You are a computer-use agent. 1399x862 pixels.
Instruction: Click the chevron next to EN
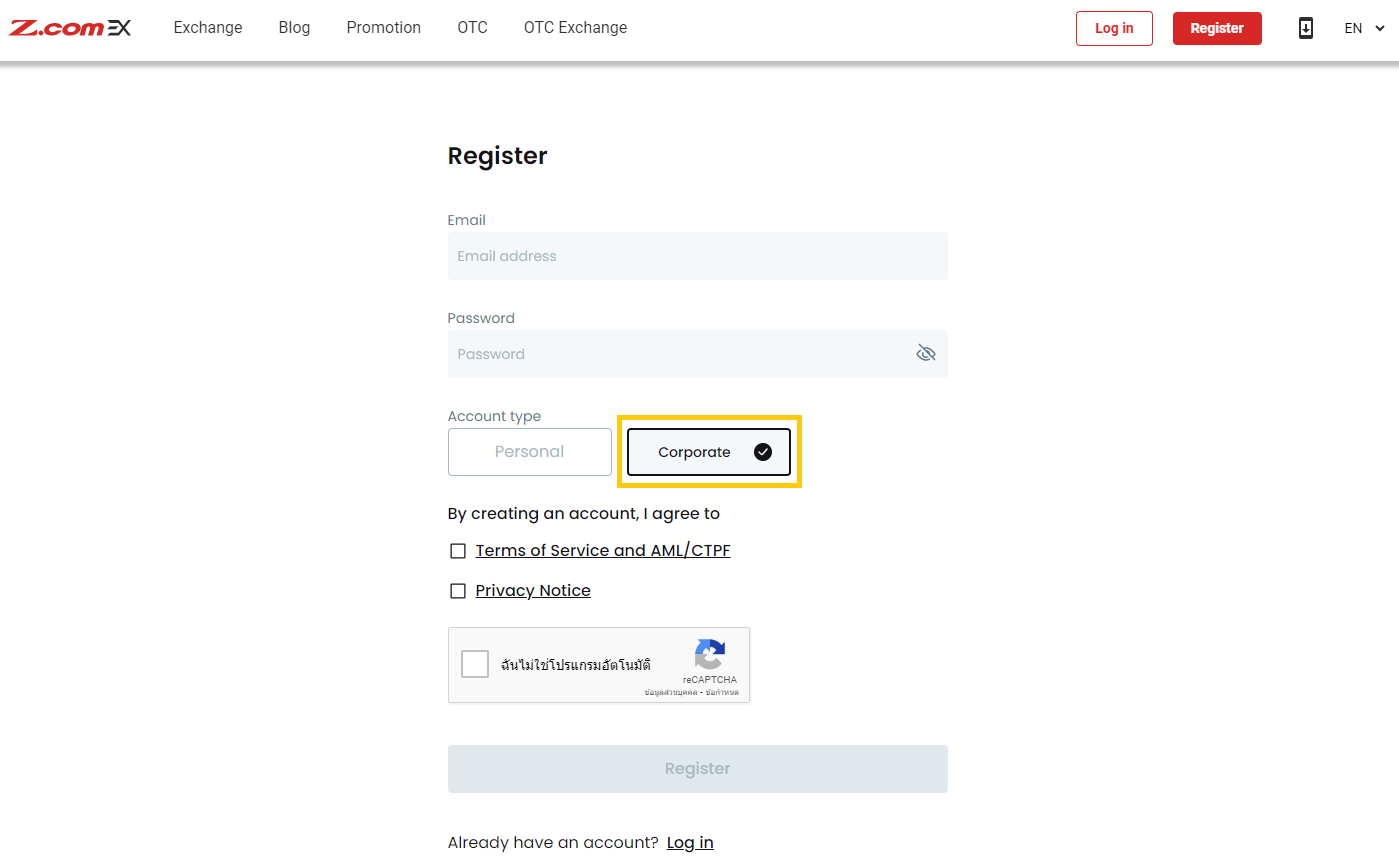[1380, 28]
